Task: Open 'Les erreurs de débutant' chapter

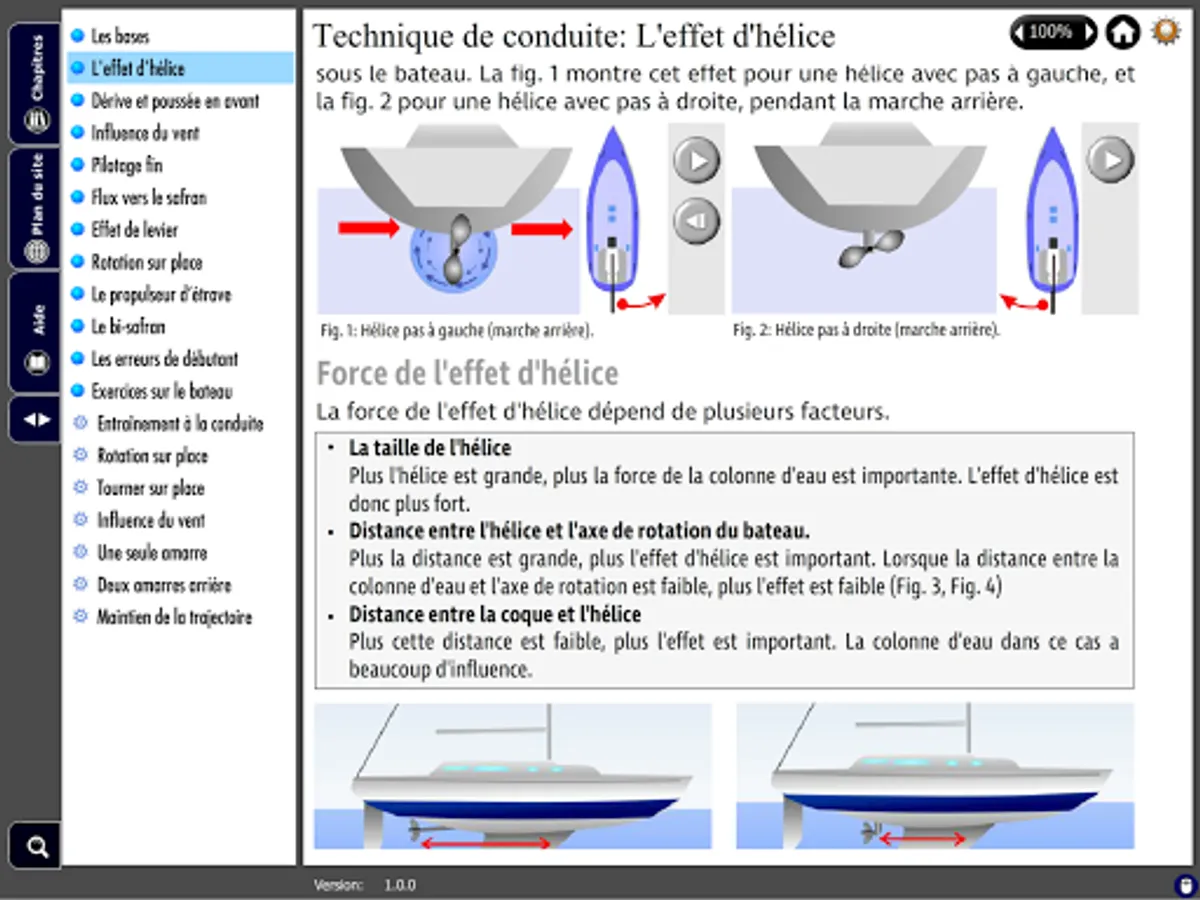Action: point(164,358)
